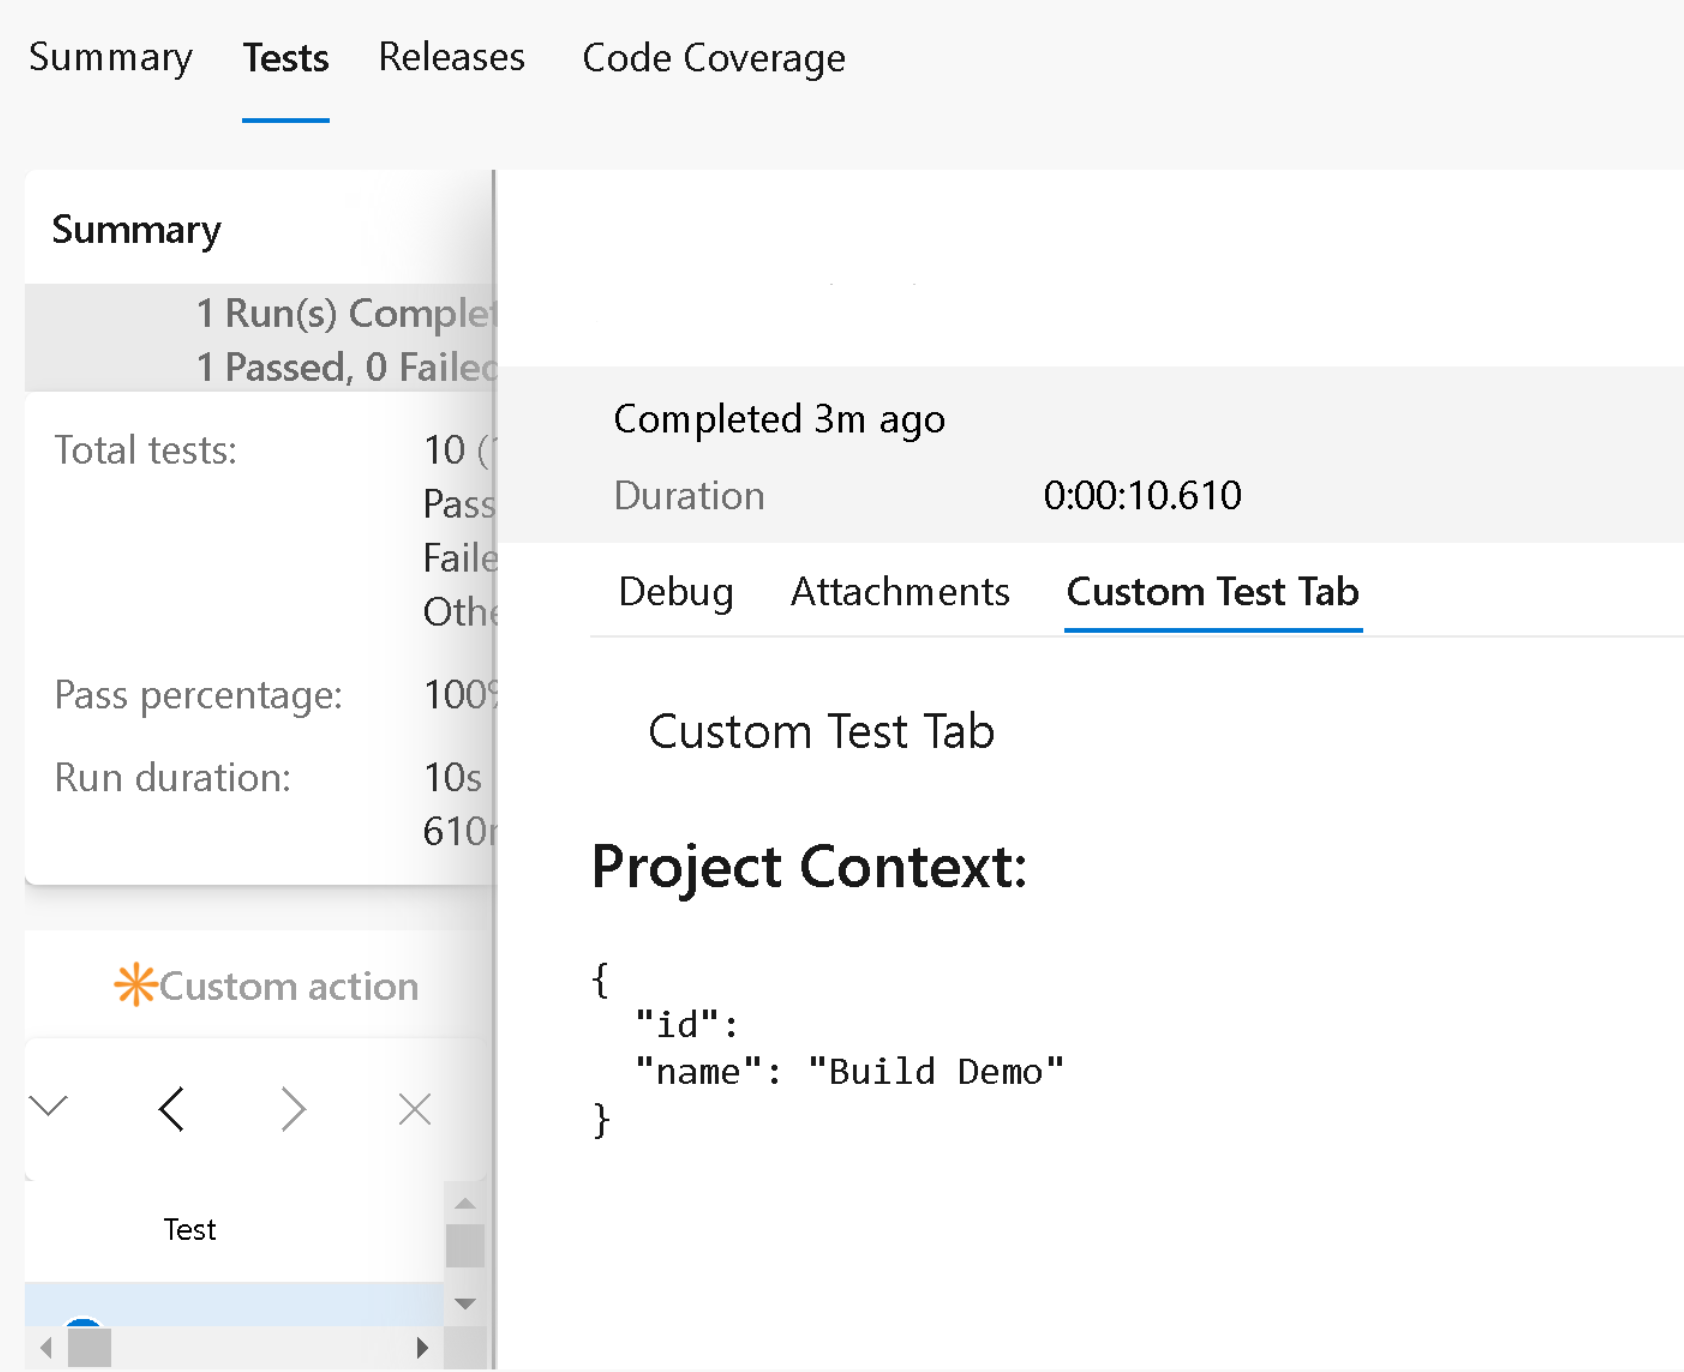This screenshot has width=1684, height=1372.
Task: Open the Code Coverage tab
Action: pos(713,58)
